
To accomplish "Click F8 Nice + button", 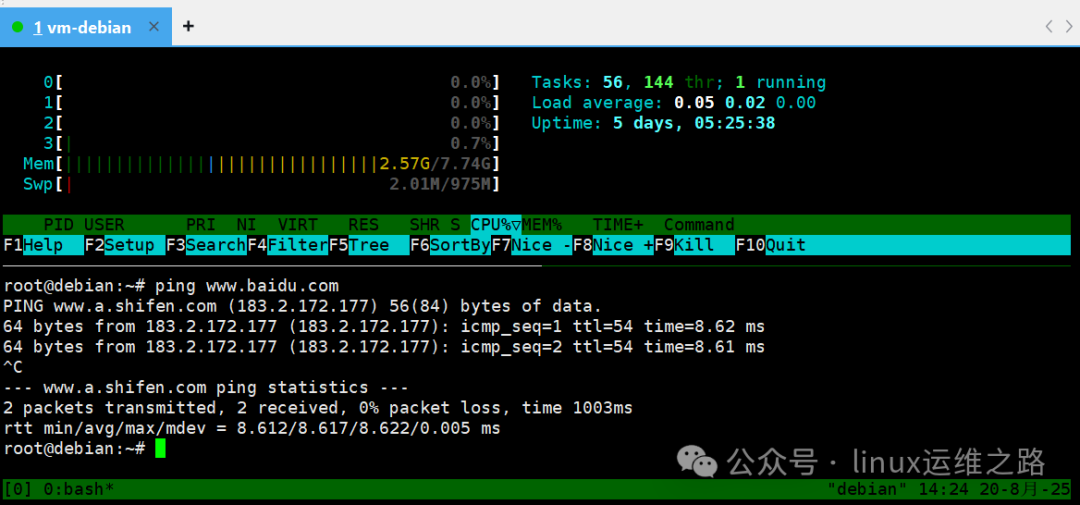I will pos(612,245).
